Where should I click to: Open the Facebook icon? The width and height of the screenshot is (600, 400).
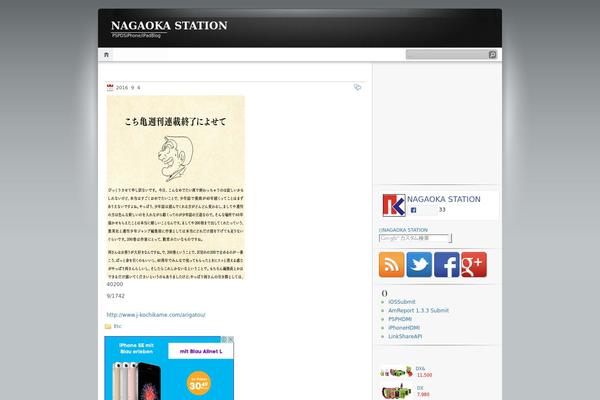pos(447,264)
